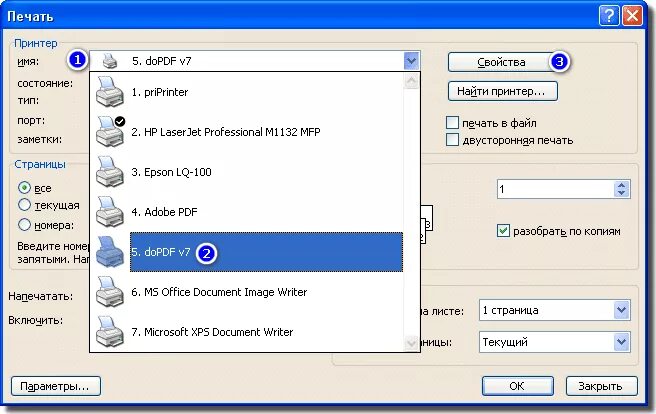Screen dimensions: 656x414
Task: Click the priPrinter printer icon
Action: click(110, 92)
